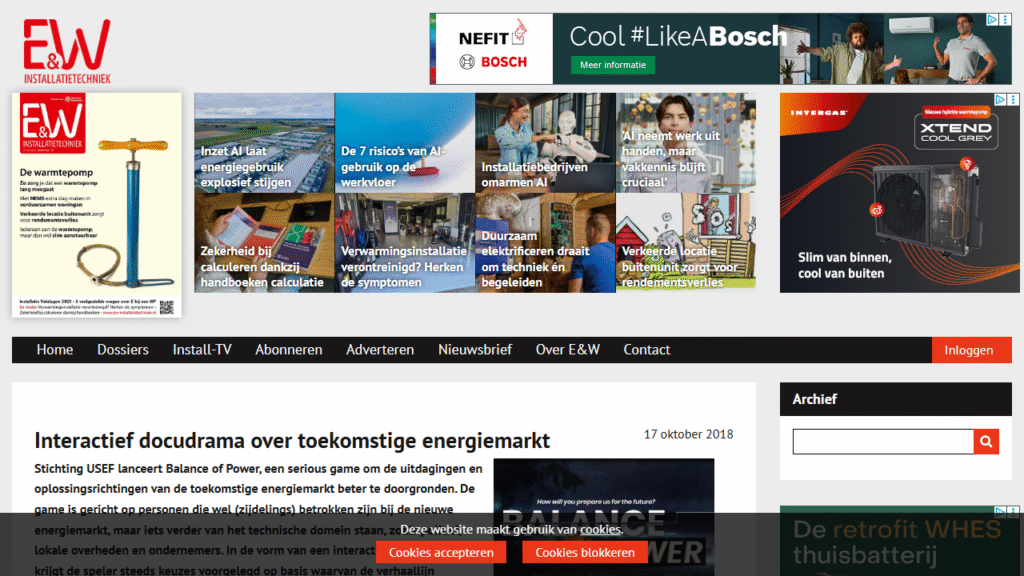Open 'Installatiebedrijven omarmen AI' tile
This screenshot has width=1024, height=576.
(x=545, y=143)
